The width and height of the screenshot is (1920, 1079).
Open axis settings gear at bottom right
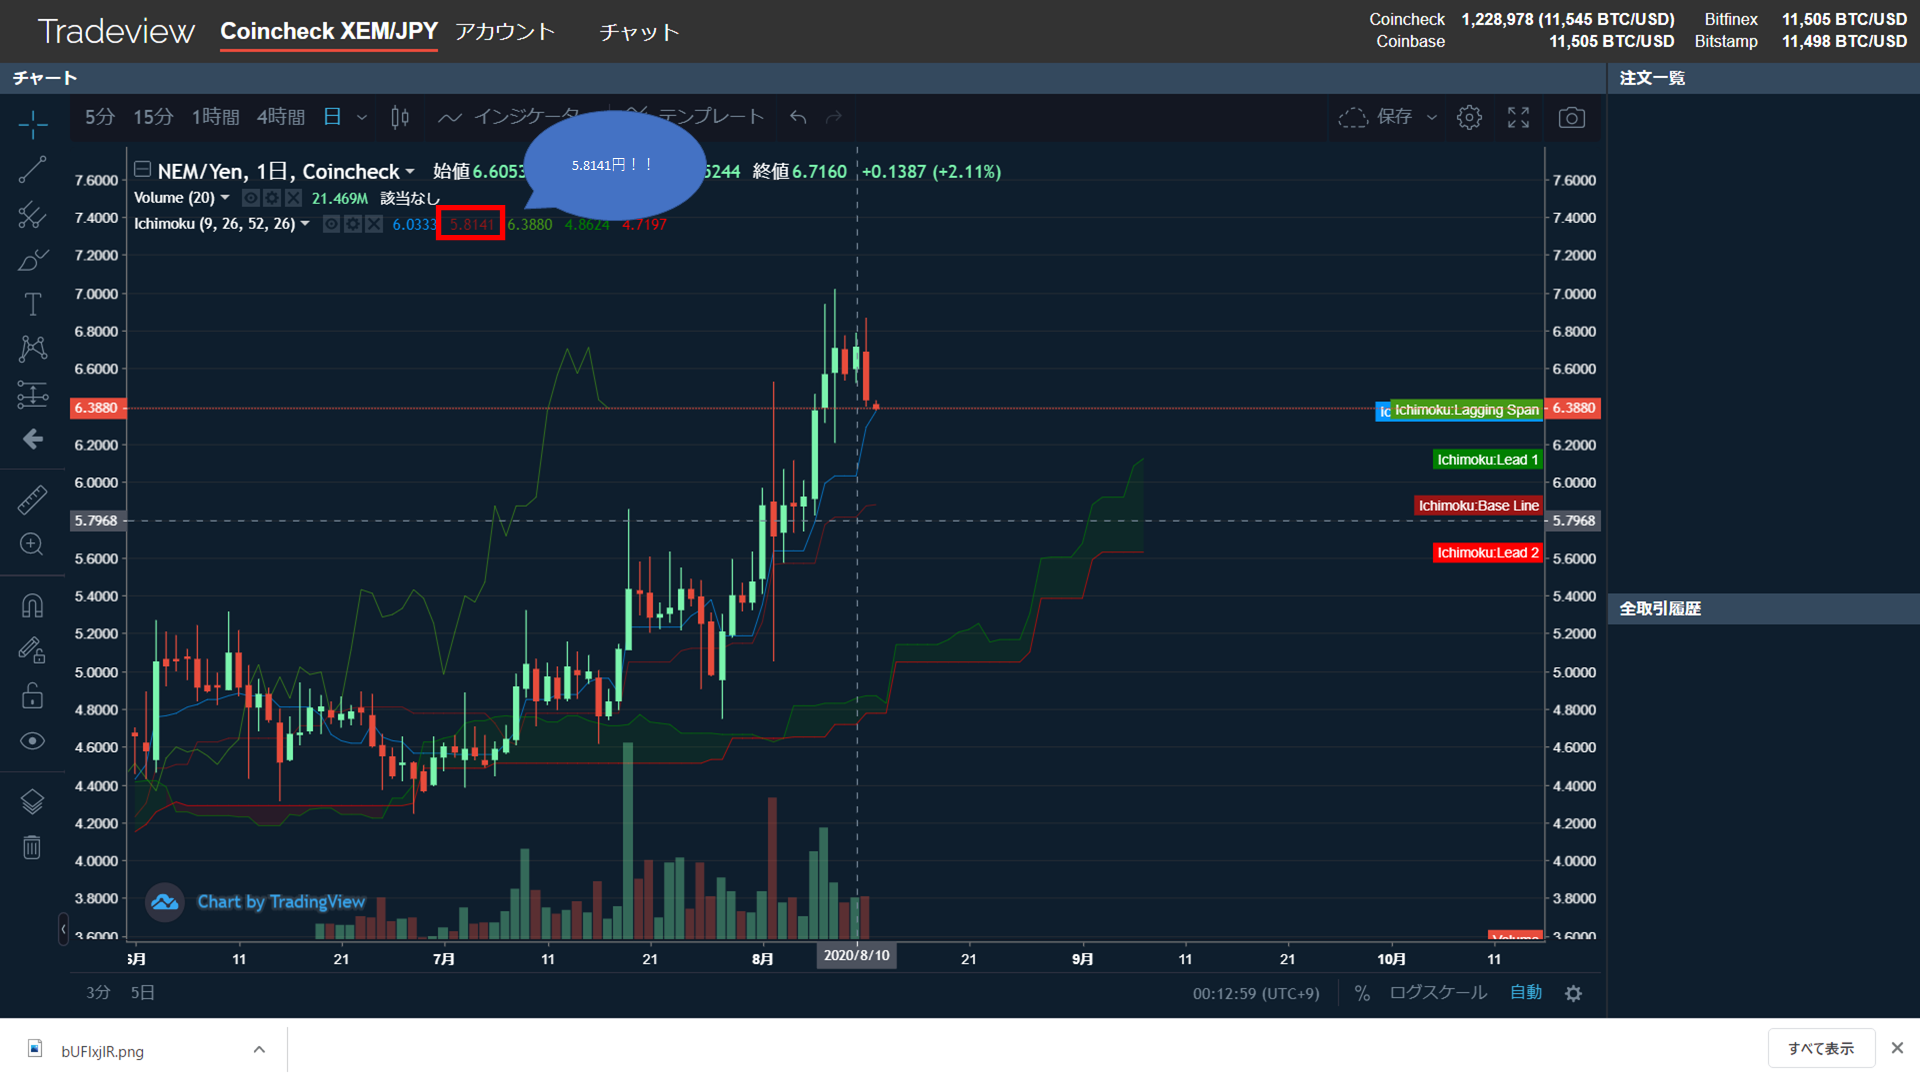click(1573, 993)
